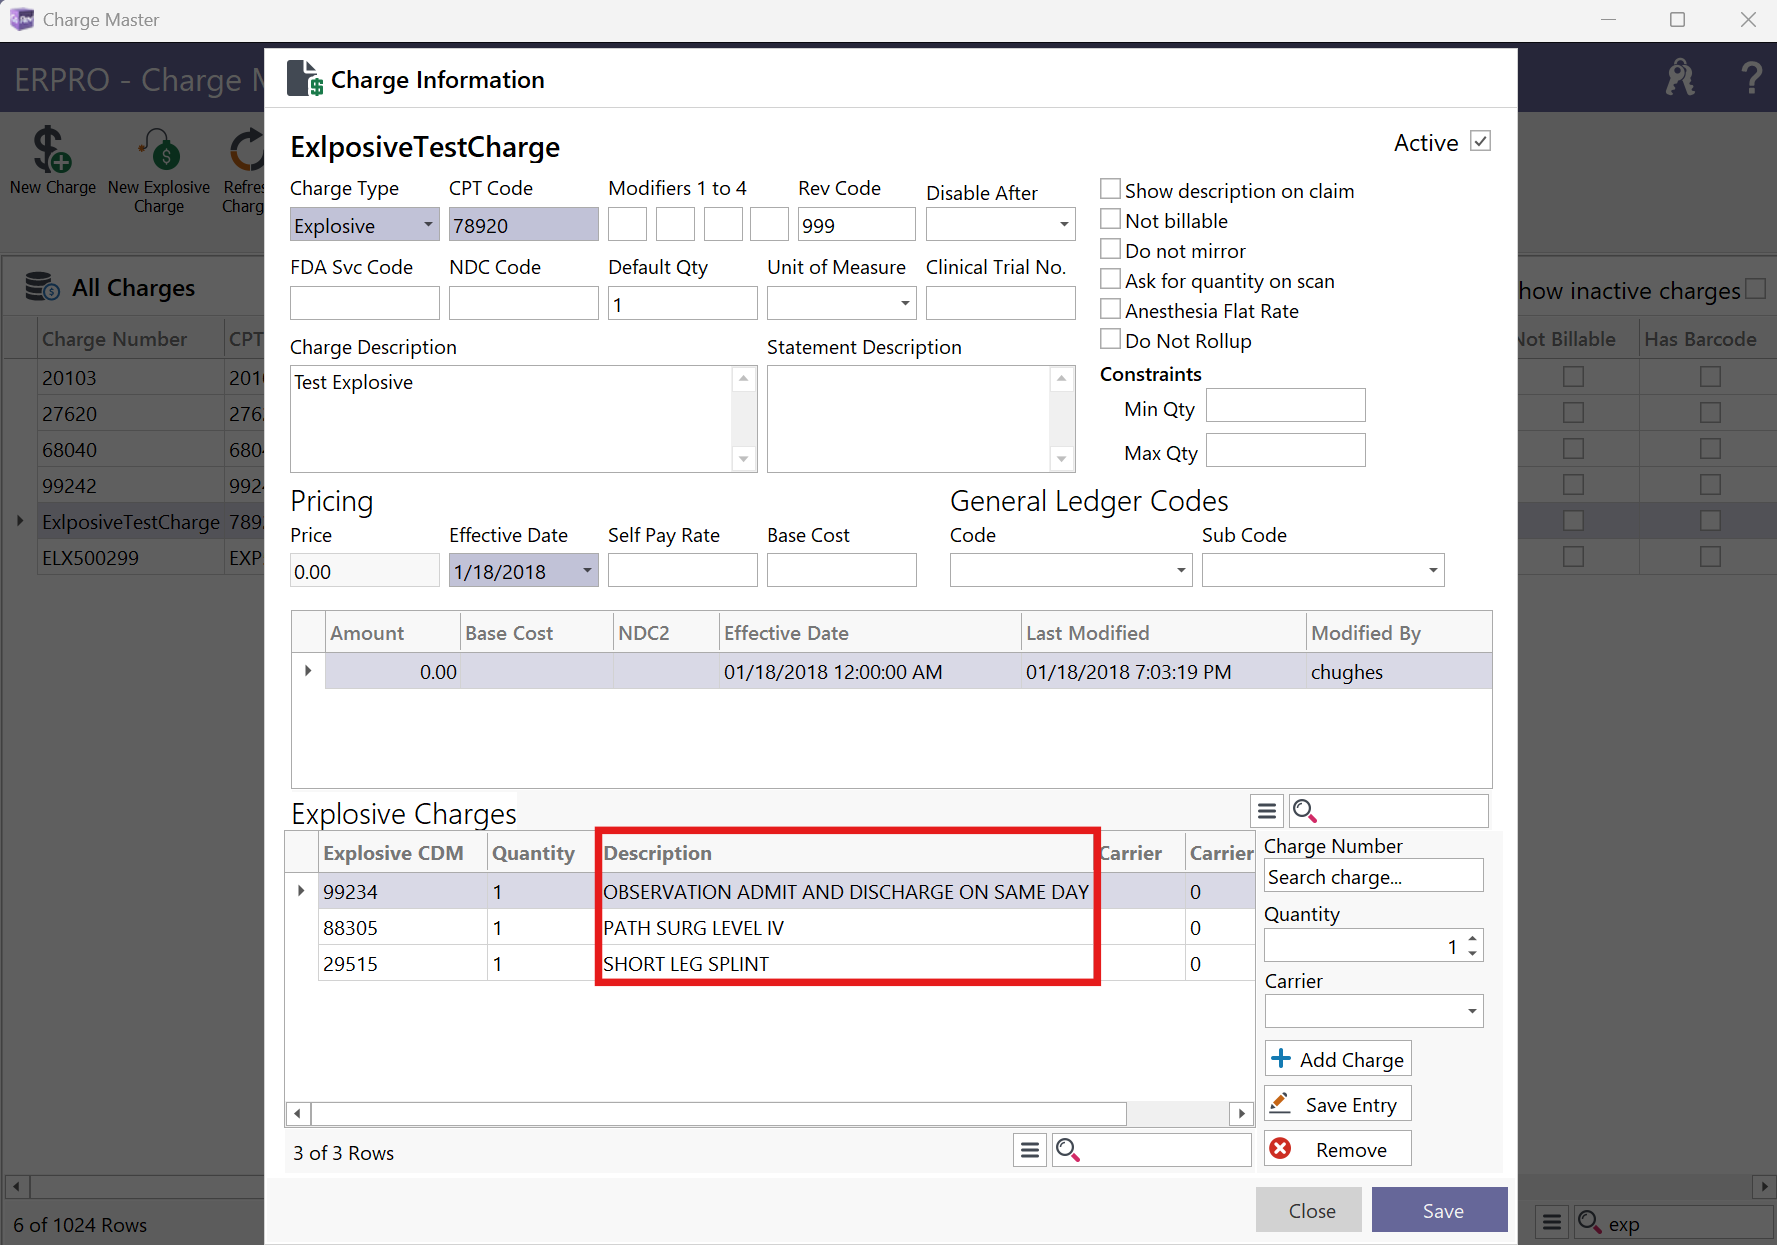1777x1245 pixels.
Task: Click the Close button
Action: click(x=1311, y=1210)
